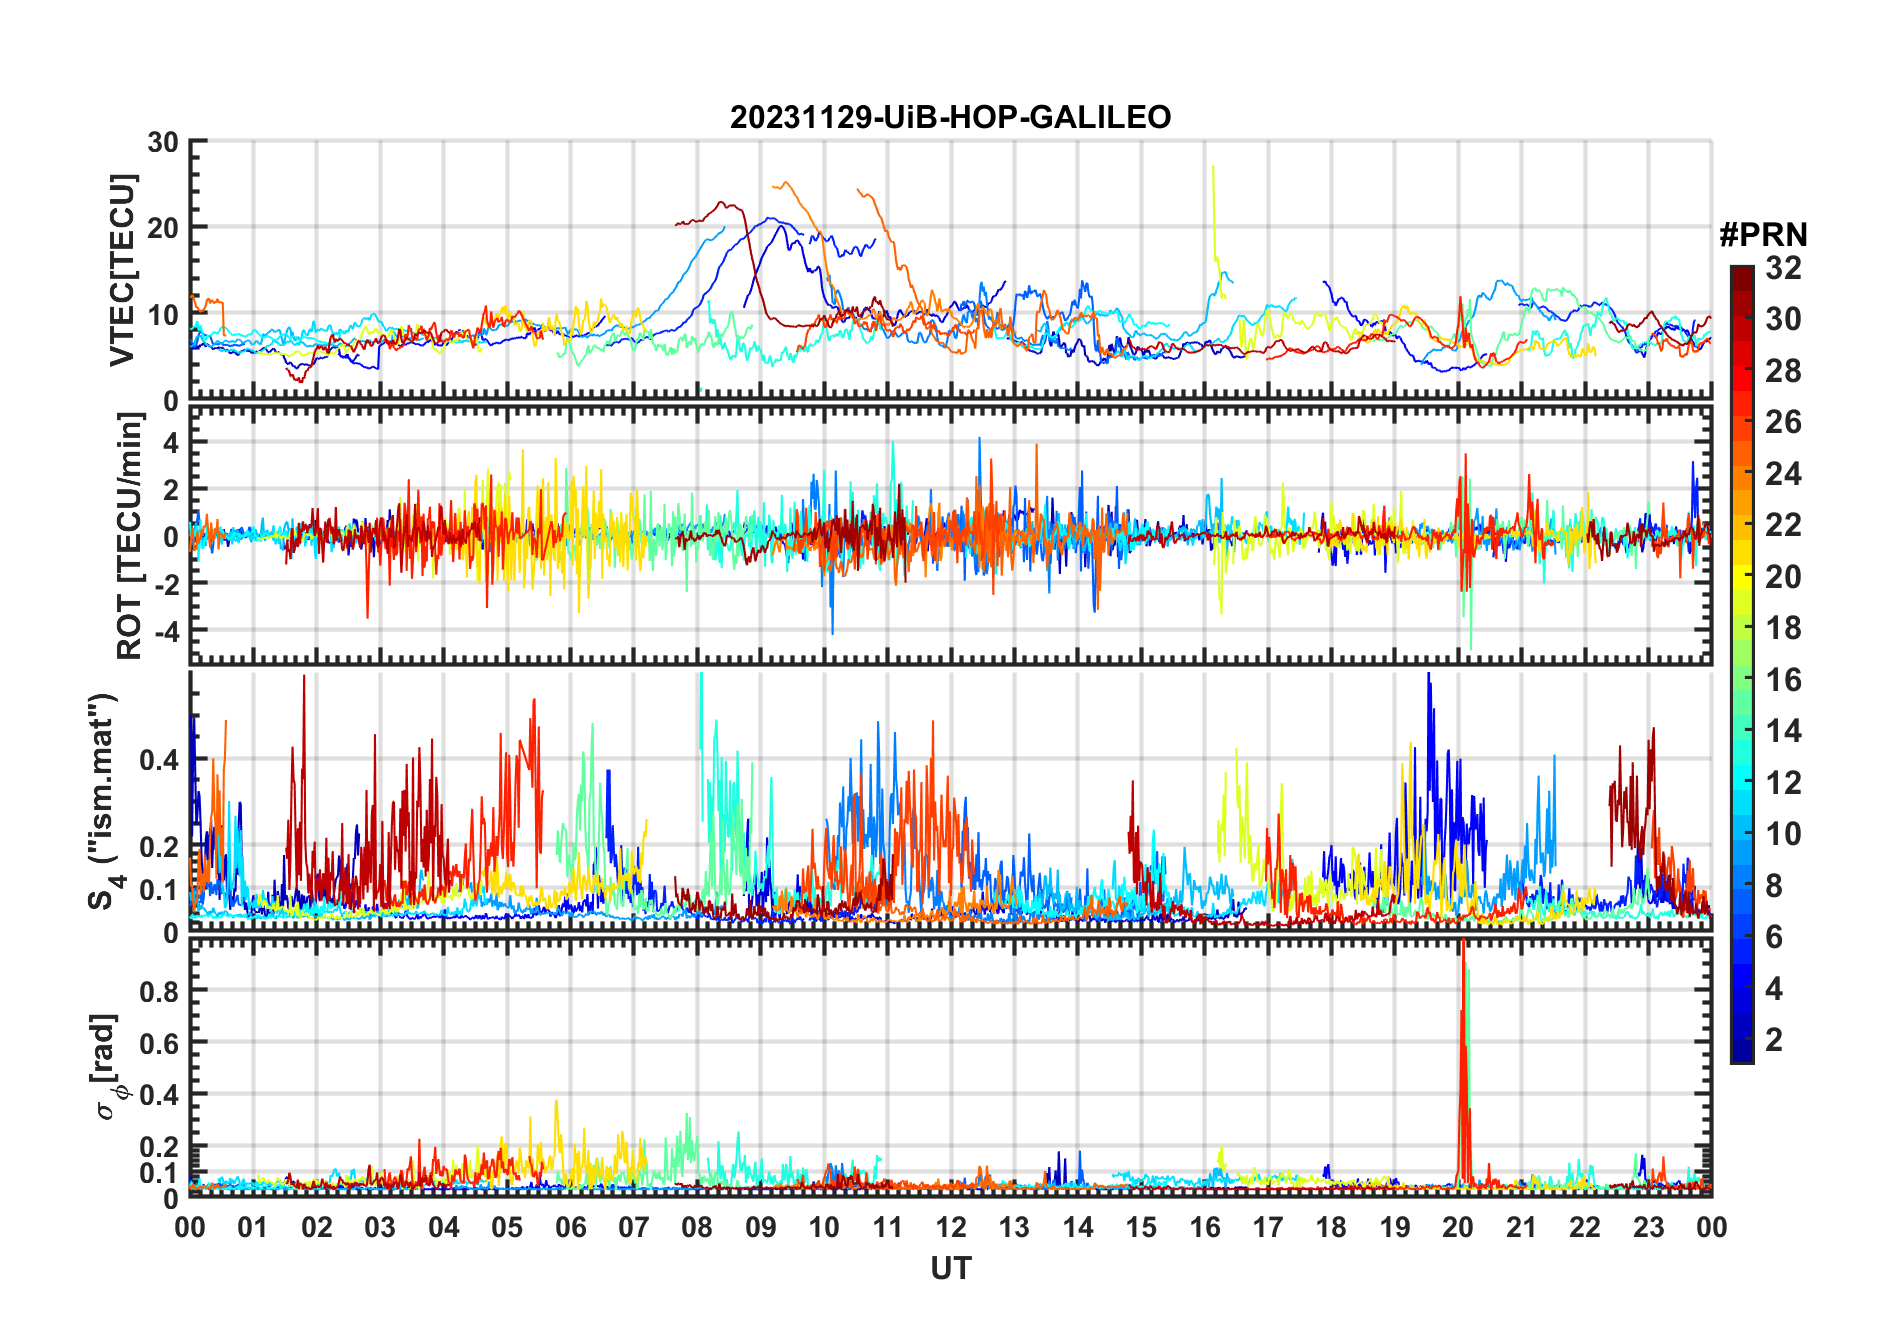Click the S4 ("ism.mat") y-axis label
Viewport: 1902px width, 1330px height.
tap(103, 801)
